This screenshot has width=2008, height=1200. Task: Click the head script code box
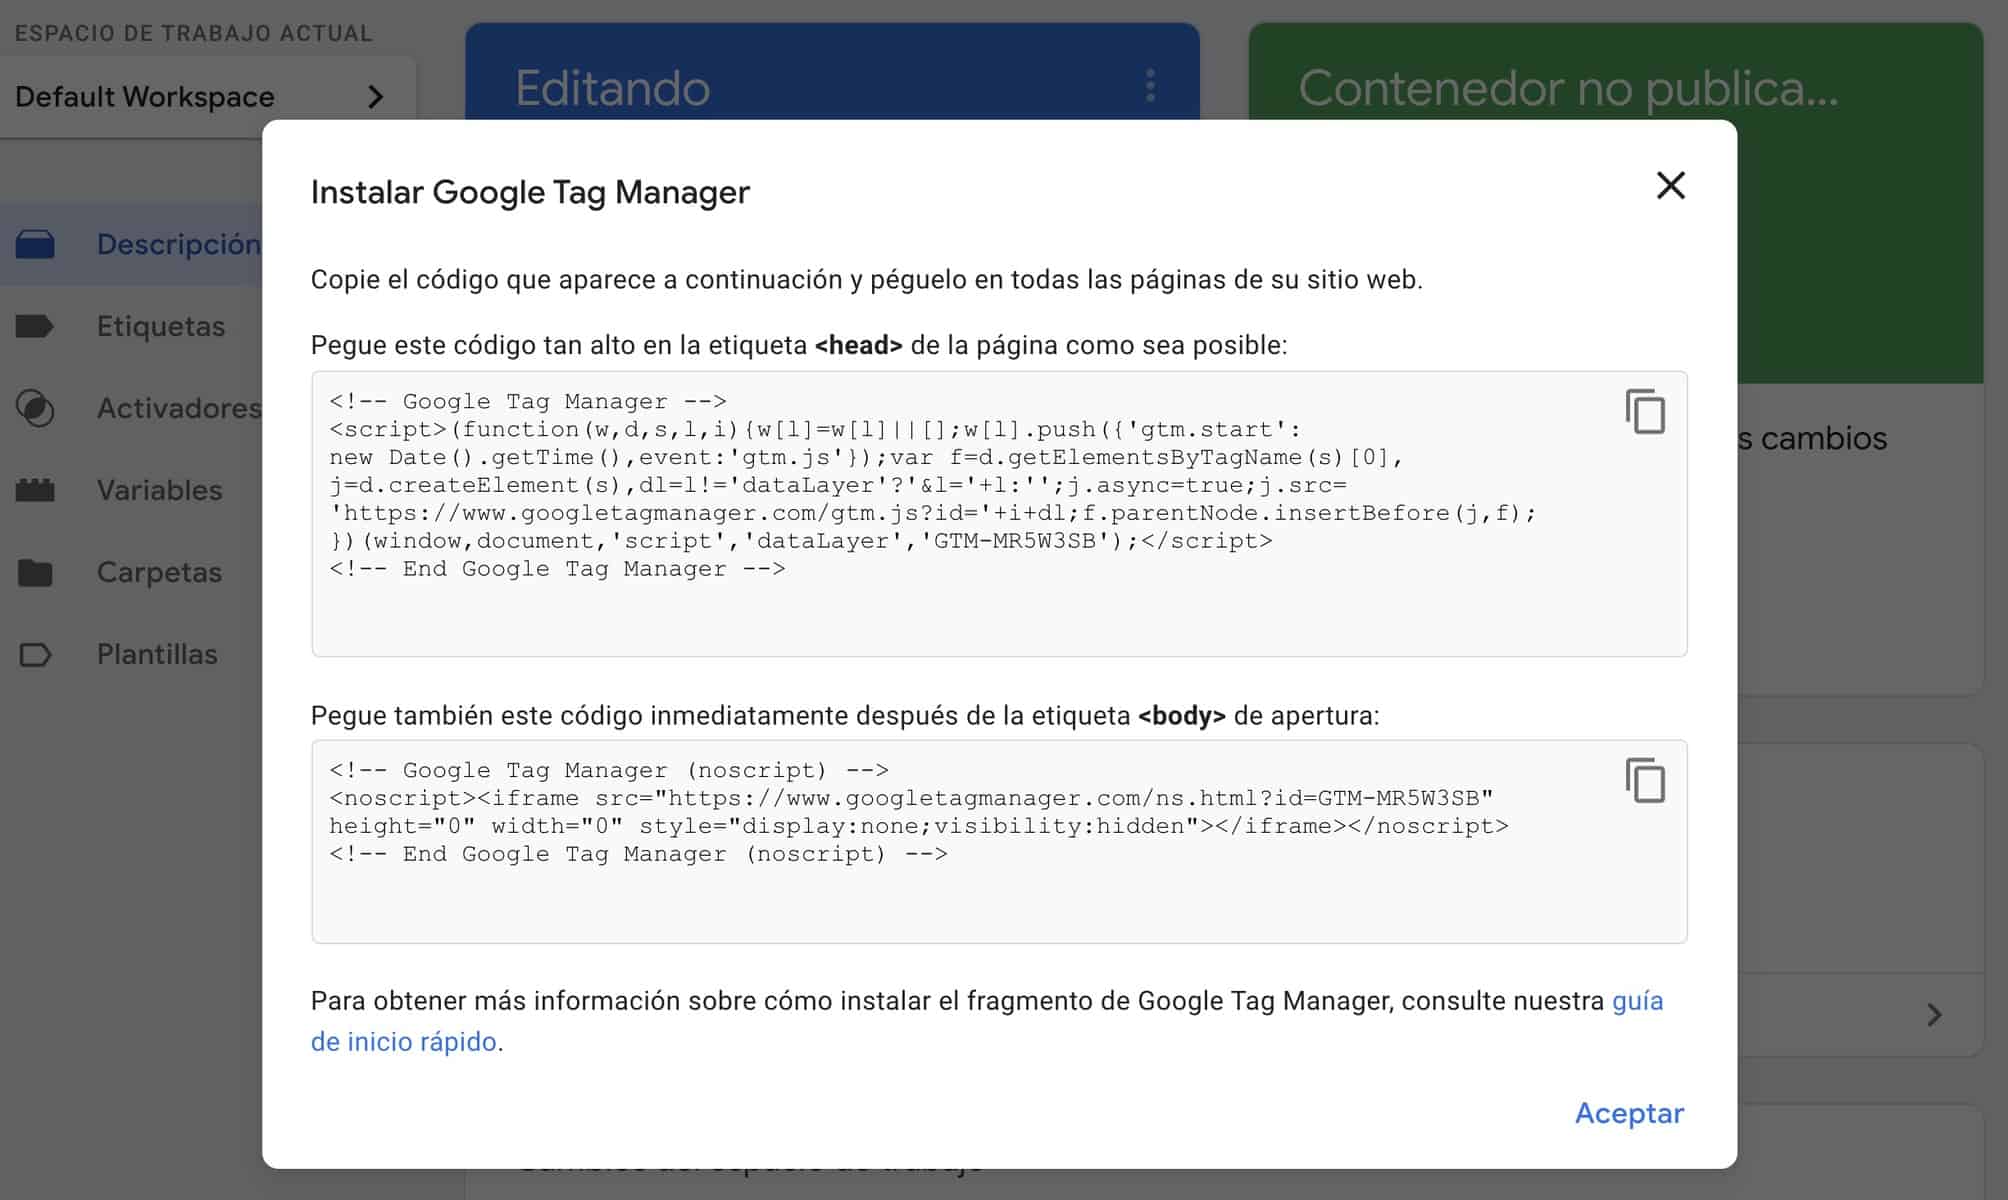coord(999,514)
